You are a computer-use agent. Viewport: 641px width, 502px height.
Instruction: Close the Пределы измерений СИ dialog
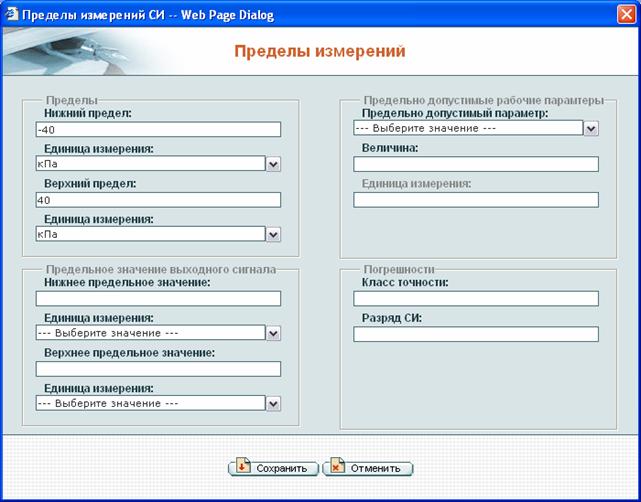pos(626,15)
